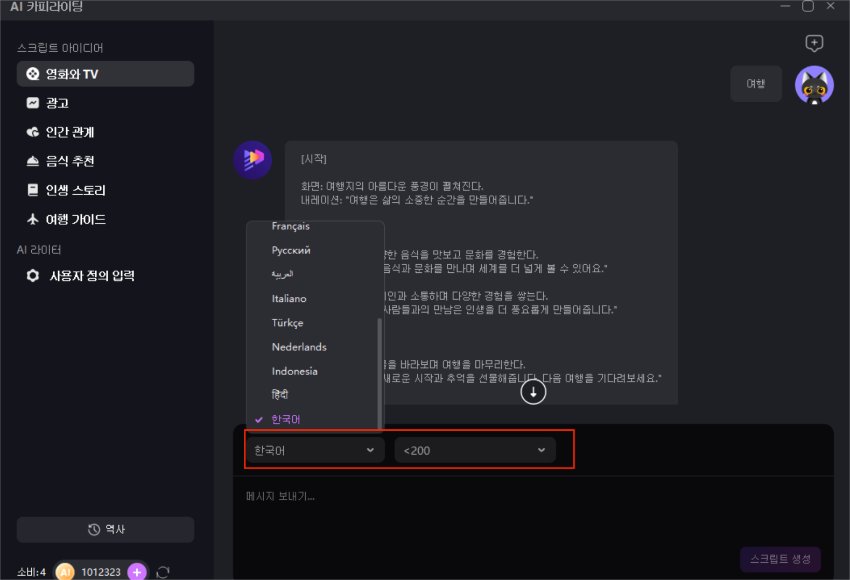Click the new chat icon at top right

(814, 43)
